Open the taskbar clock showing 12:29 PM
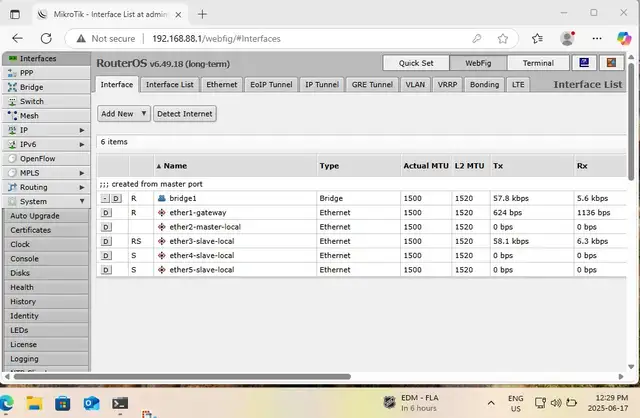Screen dimensions: 640x418 point(608,403)
